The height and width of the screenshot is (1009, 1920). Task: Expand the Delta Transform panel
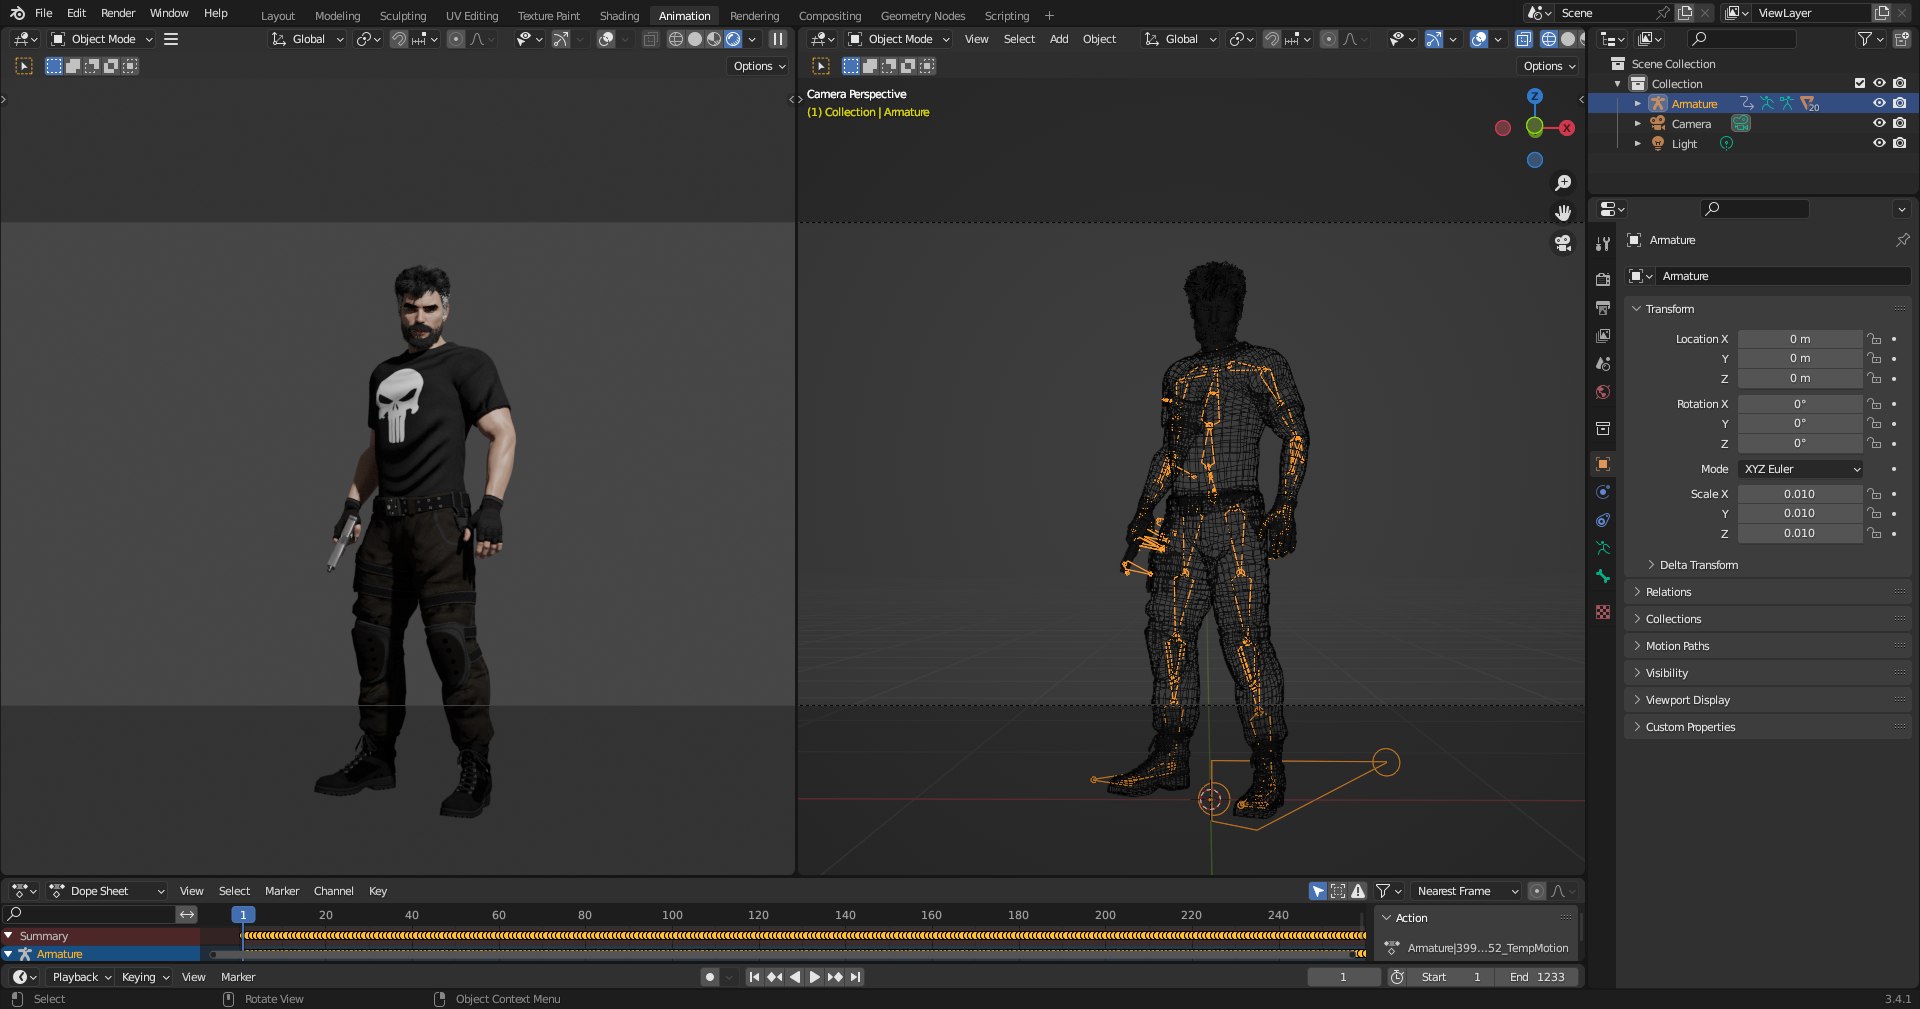click(1698, 565)
